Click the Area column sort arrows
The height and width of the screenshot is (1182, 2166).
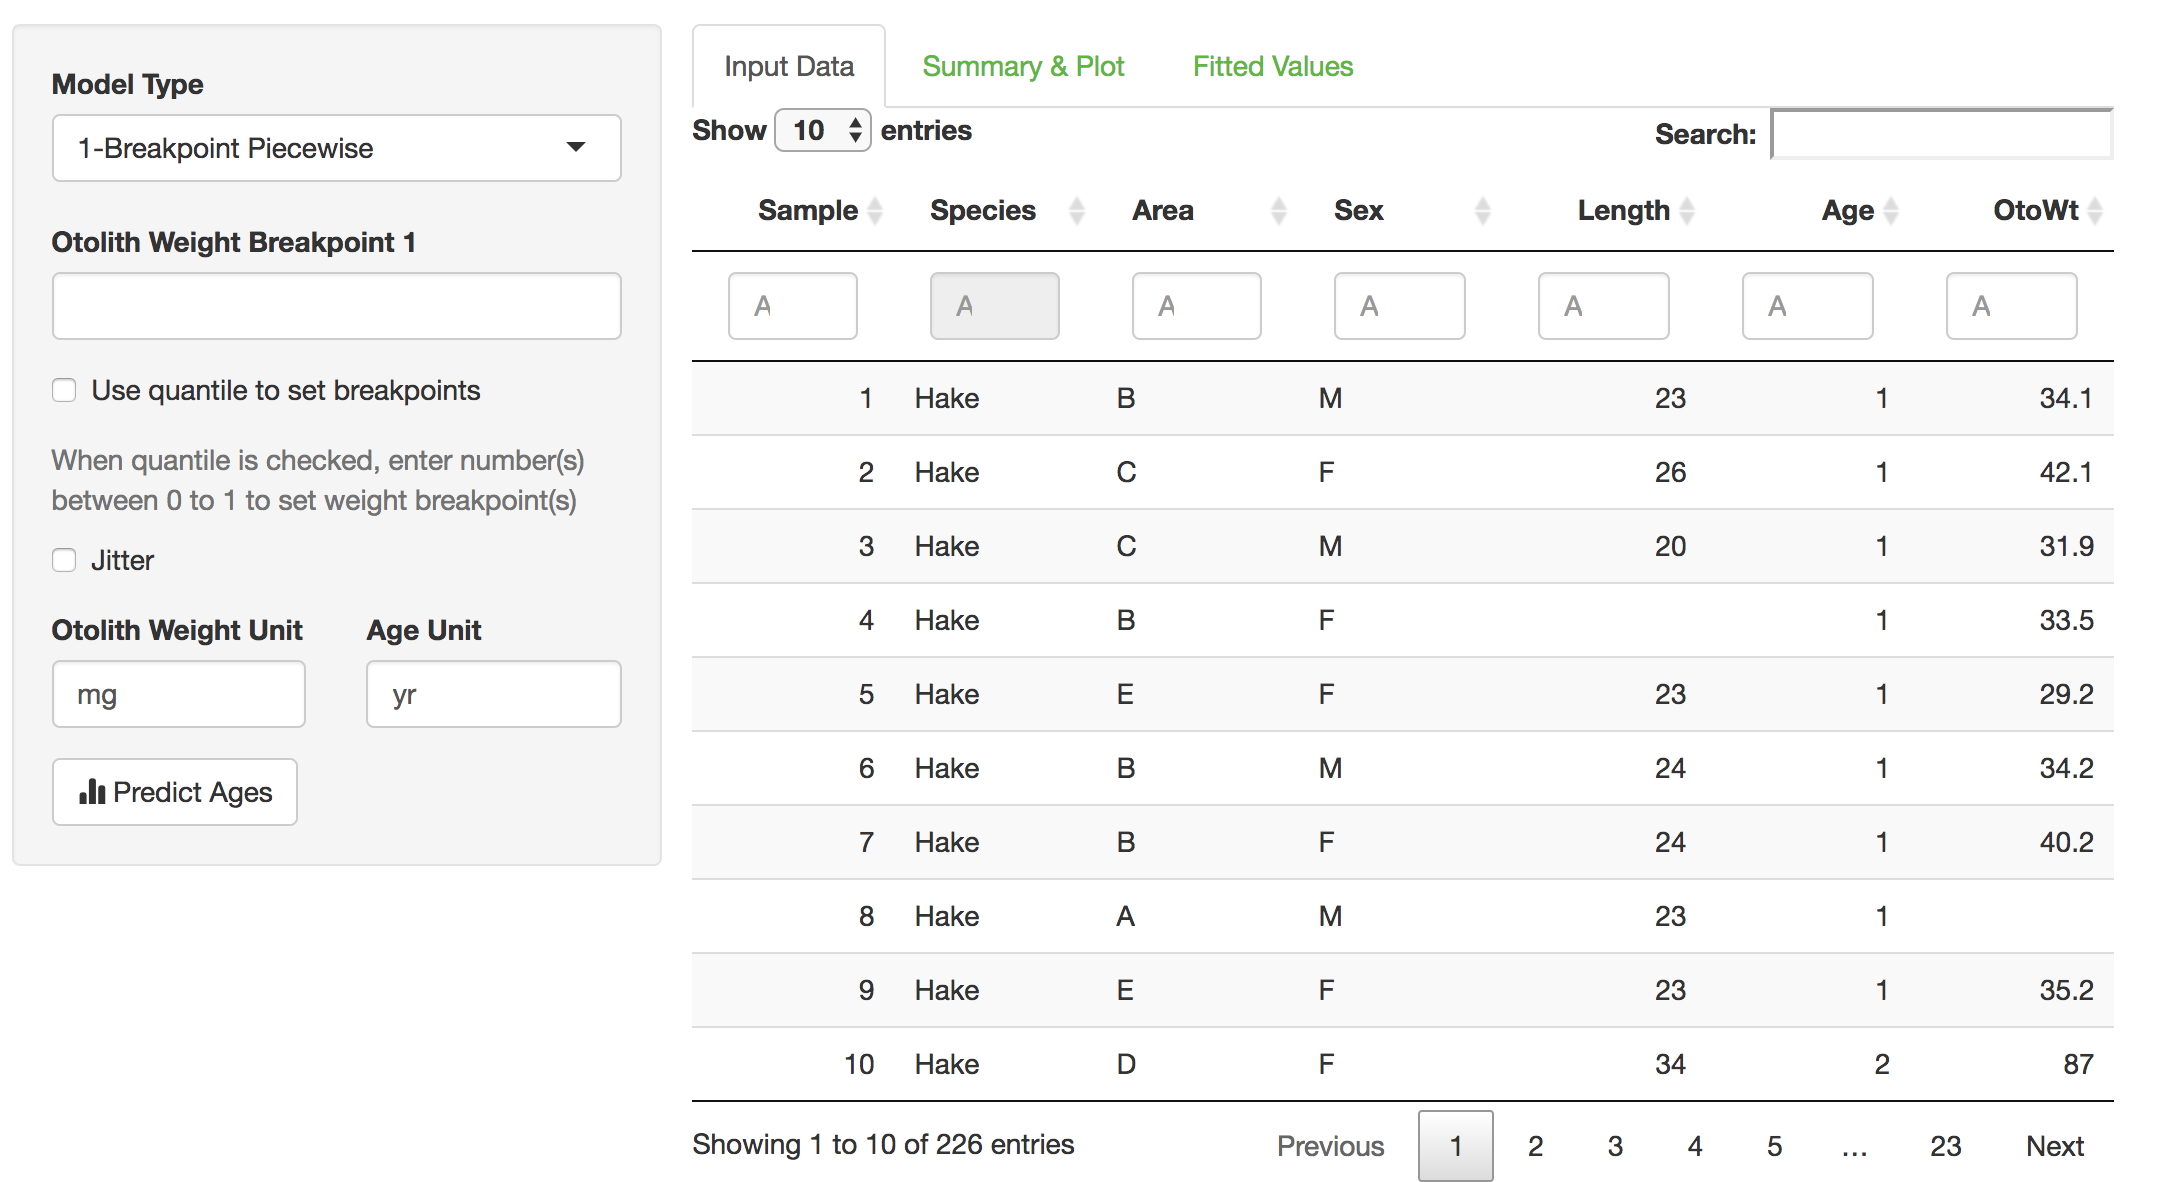pos(1278,211)
